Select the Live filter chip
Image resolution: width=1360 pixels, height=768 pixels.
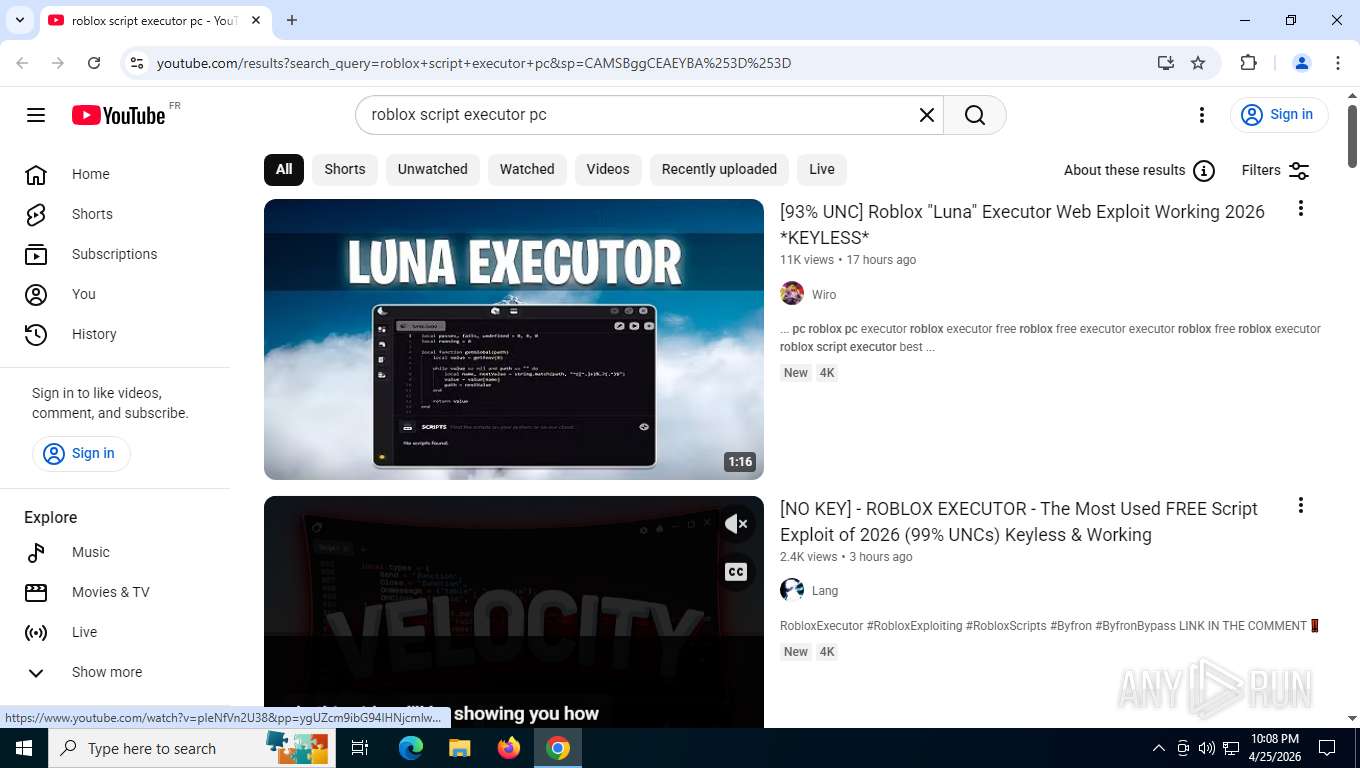coord(822,169)
